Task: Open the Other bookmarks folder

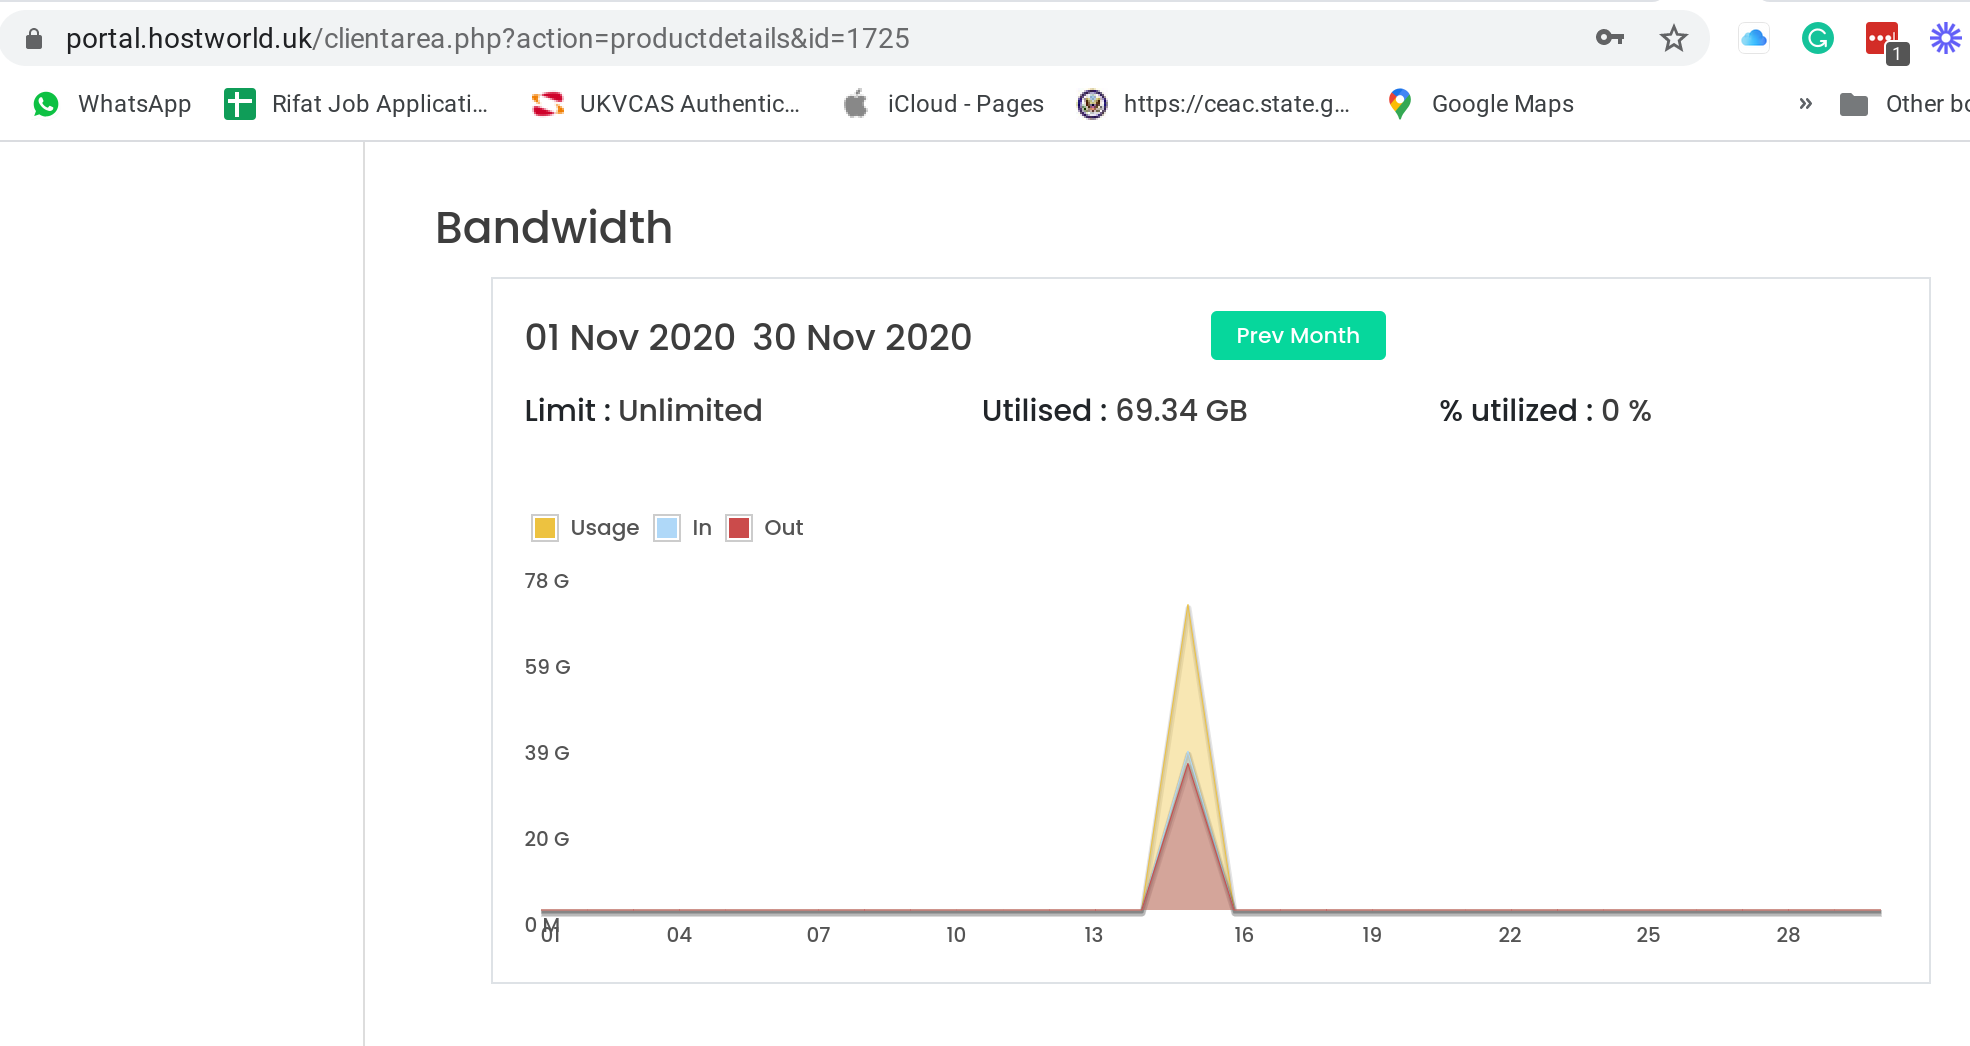Action: point(1904,104)
